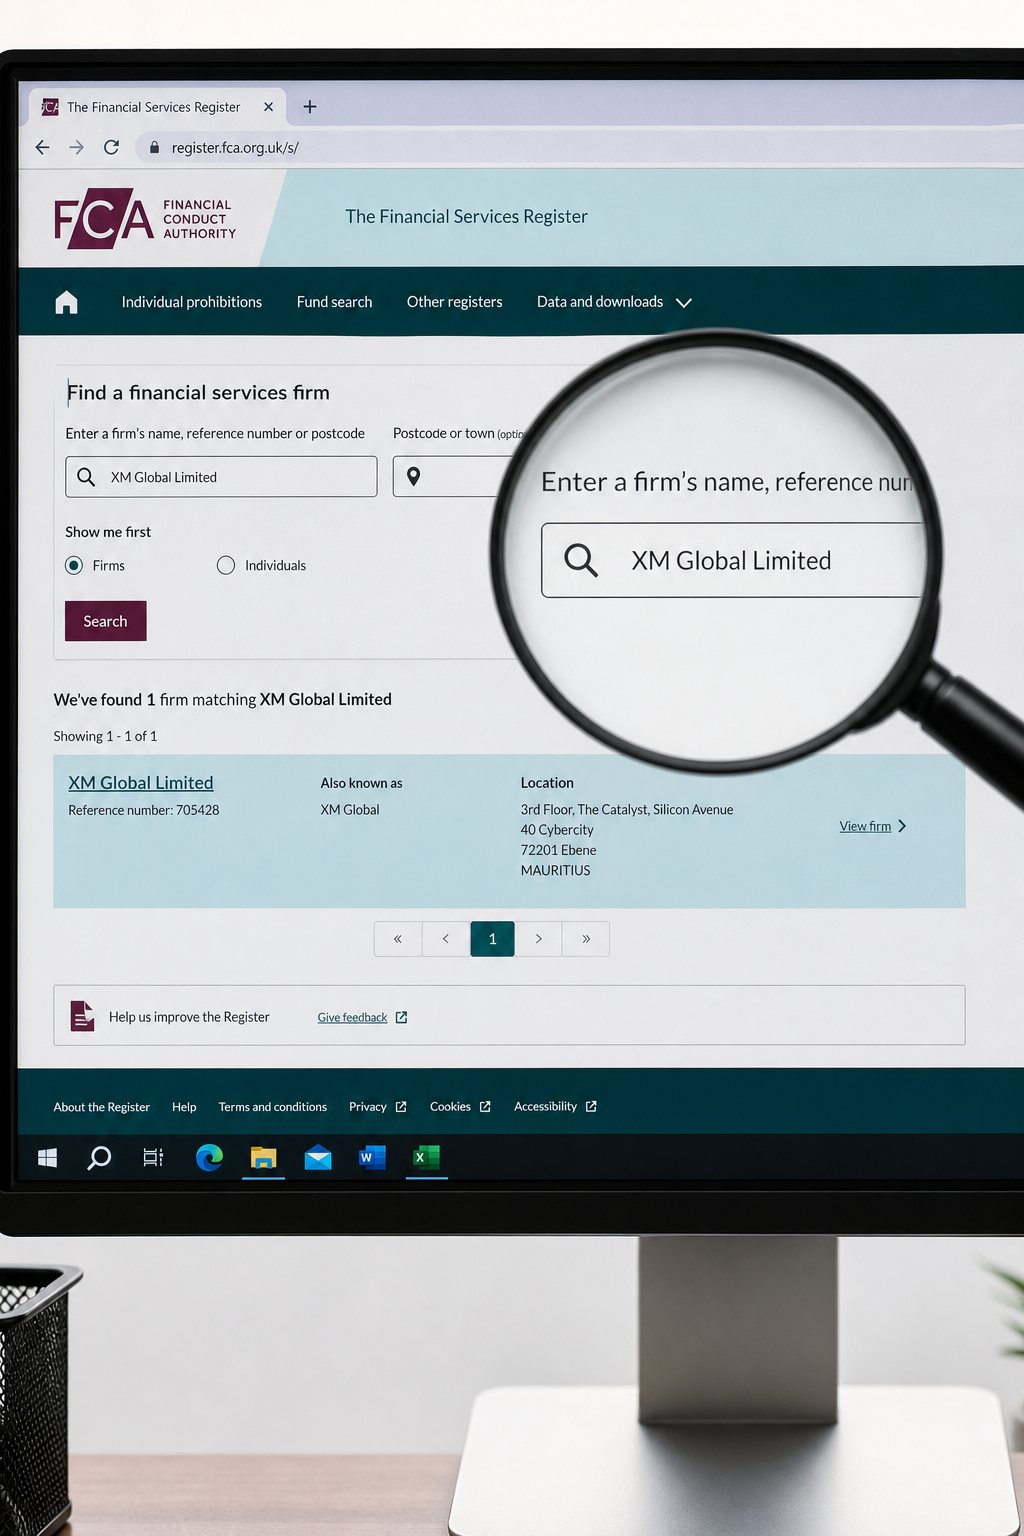Open Windows taskbar search

99,1158
